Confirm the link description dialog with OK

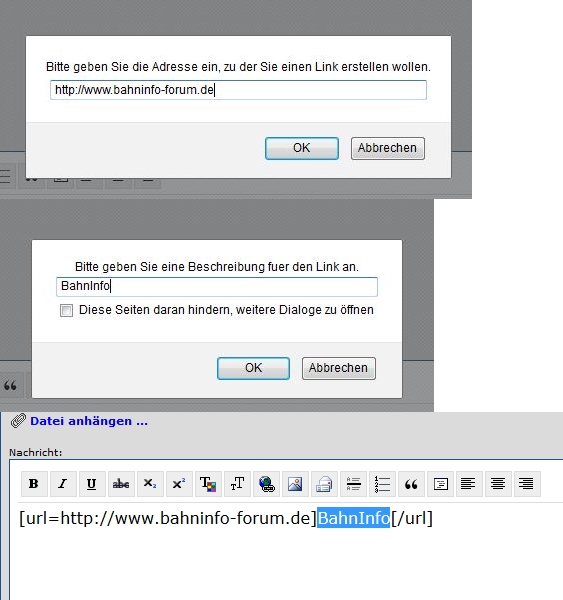click(x=253, y=368)
